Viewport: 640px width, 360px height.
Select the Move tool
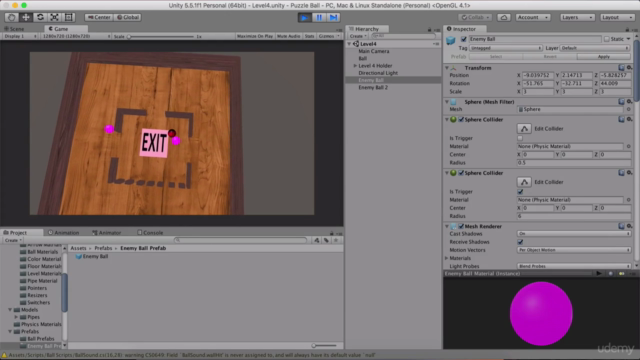click(x=26, y=18)
